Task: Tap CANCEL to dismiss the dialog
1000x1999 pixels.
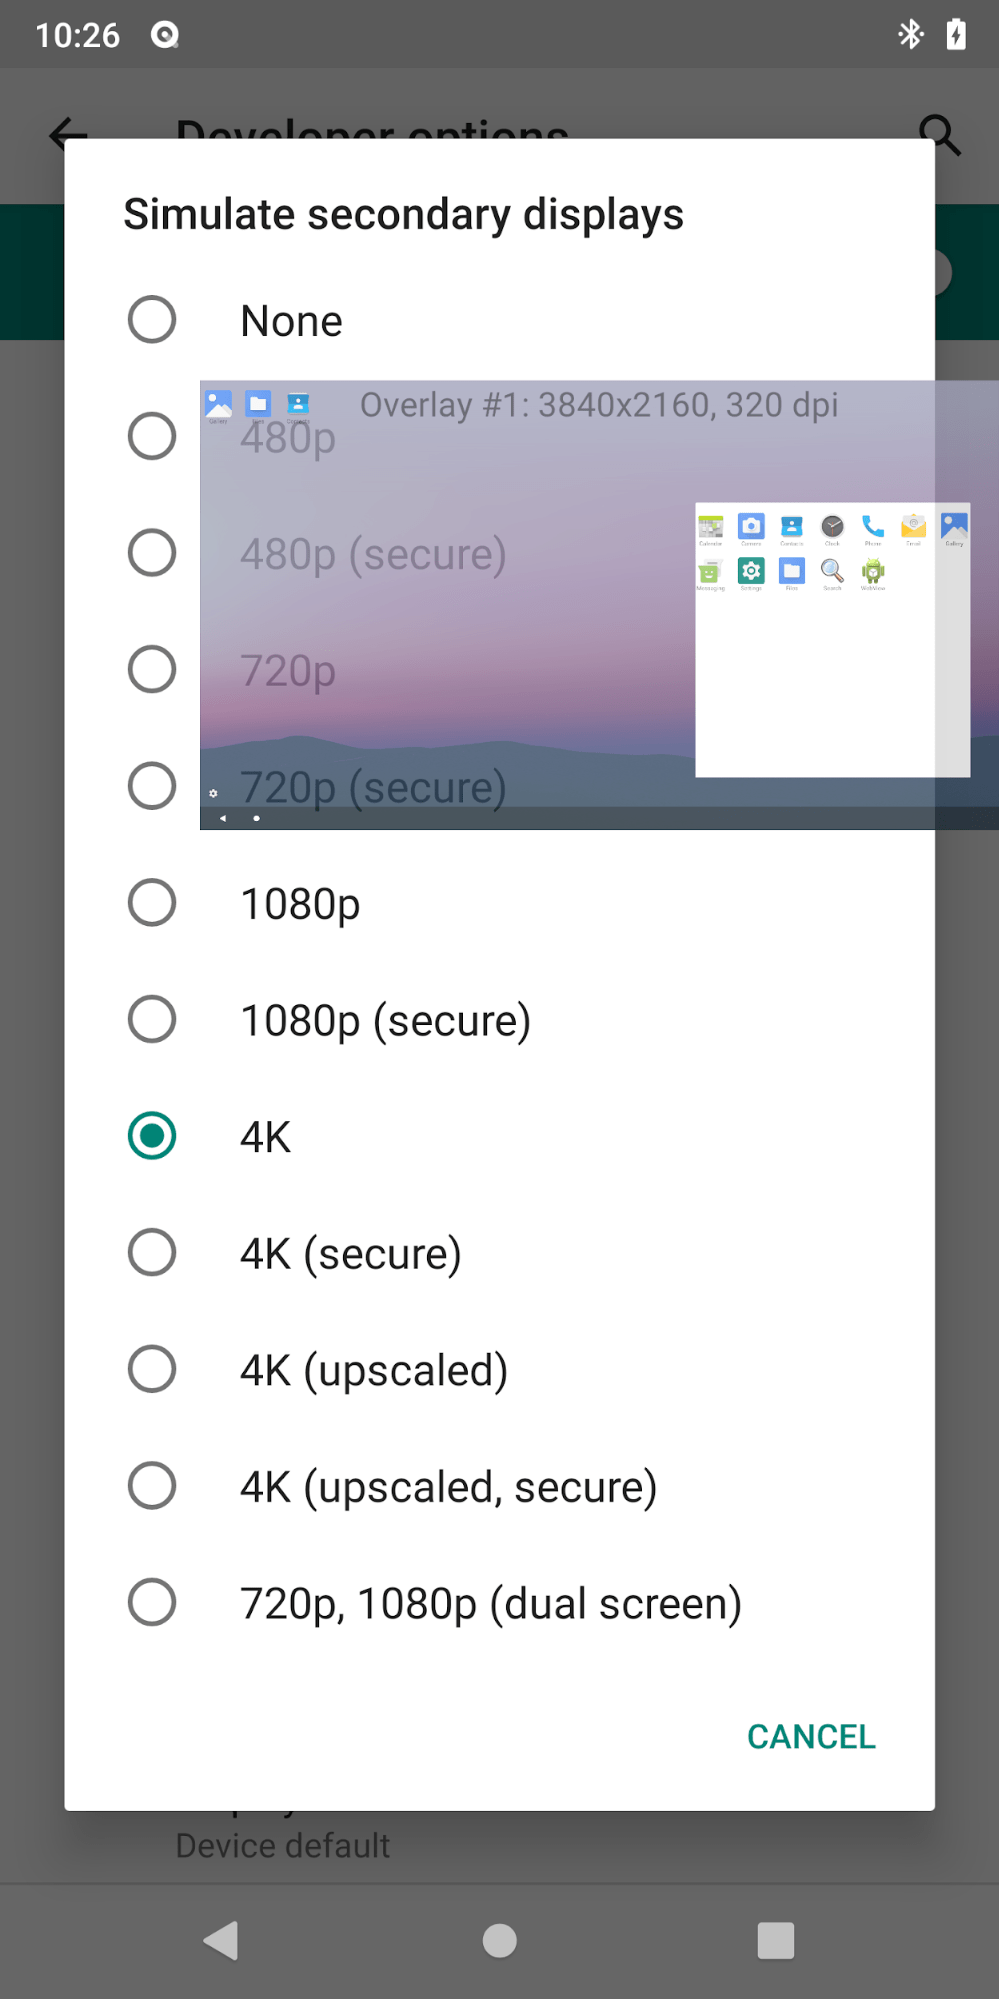Action: [810, 1736]
